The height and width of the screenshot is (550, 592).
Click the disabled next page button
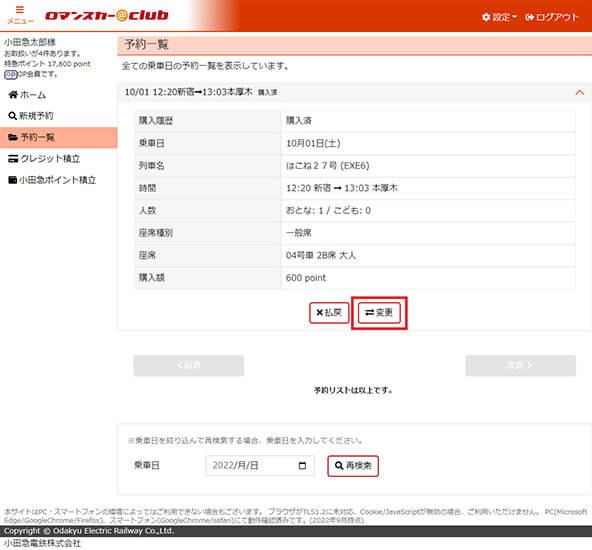[x=520, y=365]
